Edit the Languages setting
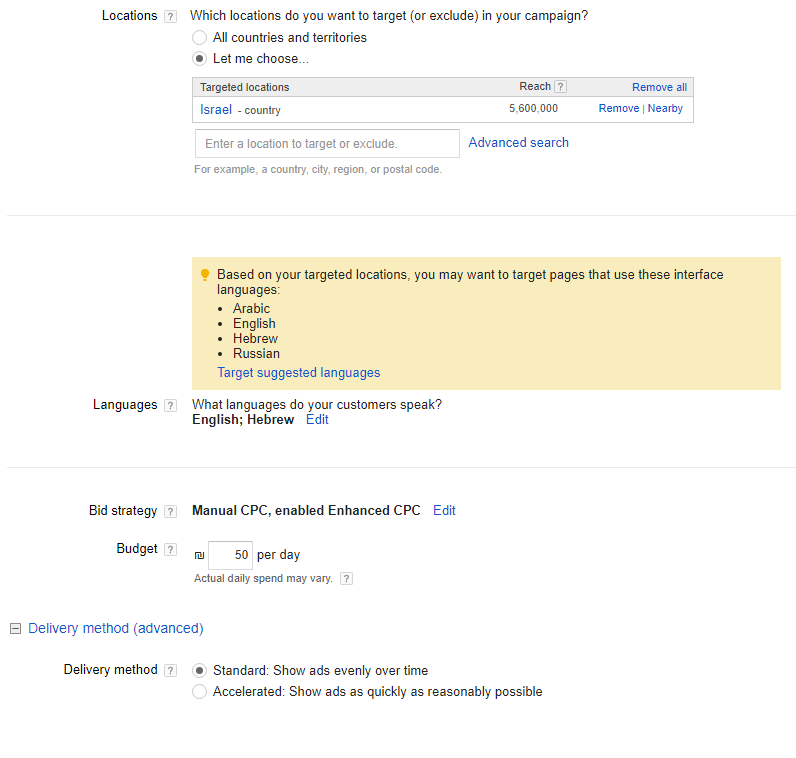796x758 pixels. point(317,420)
